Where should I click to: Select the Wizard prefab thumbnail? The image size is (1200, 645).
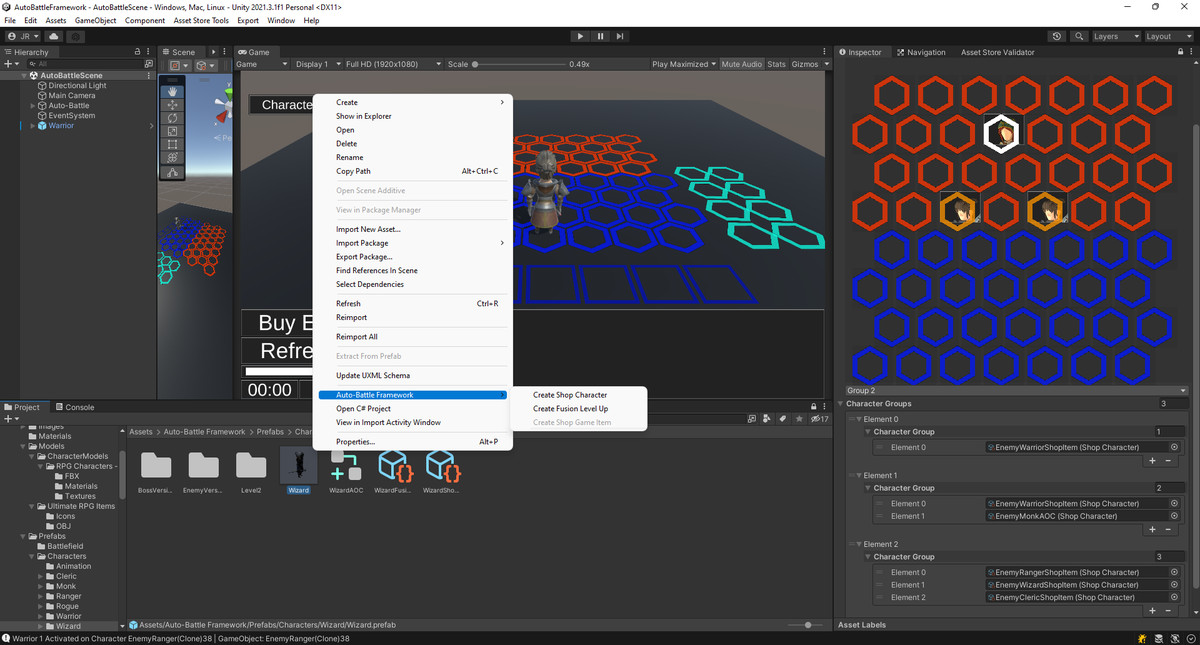[x=299, y=465]
